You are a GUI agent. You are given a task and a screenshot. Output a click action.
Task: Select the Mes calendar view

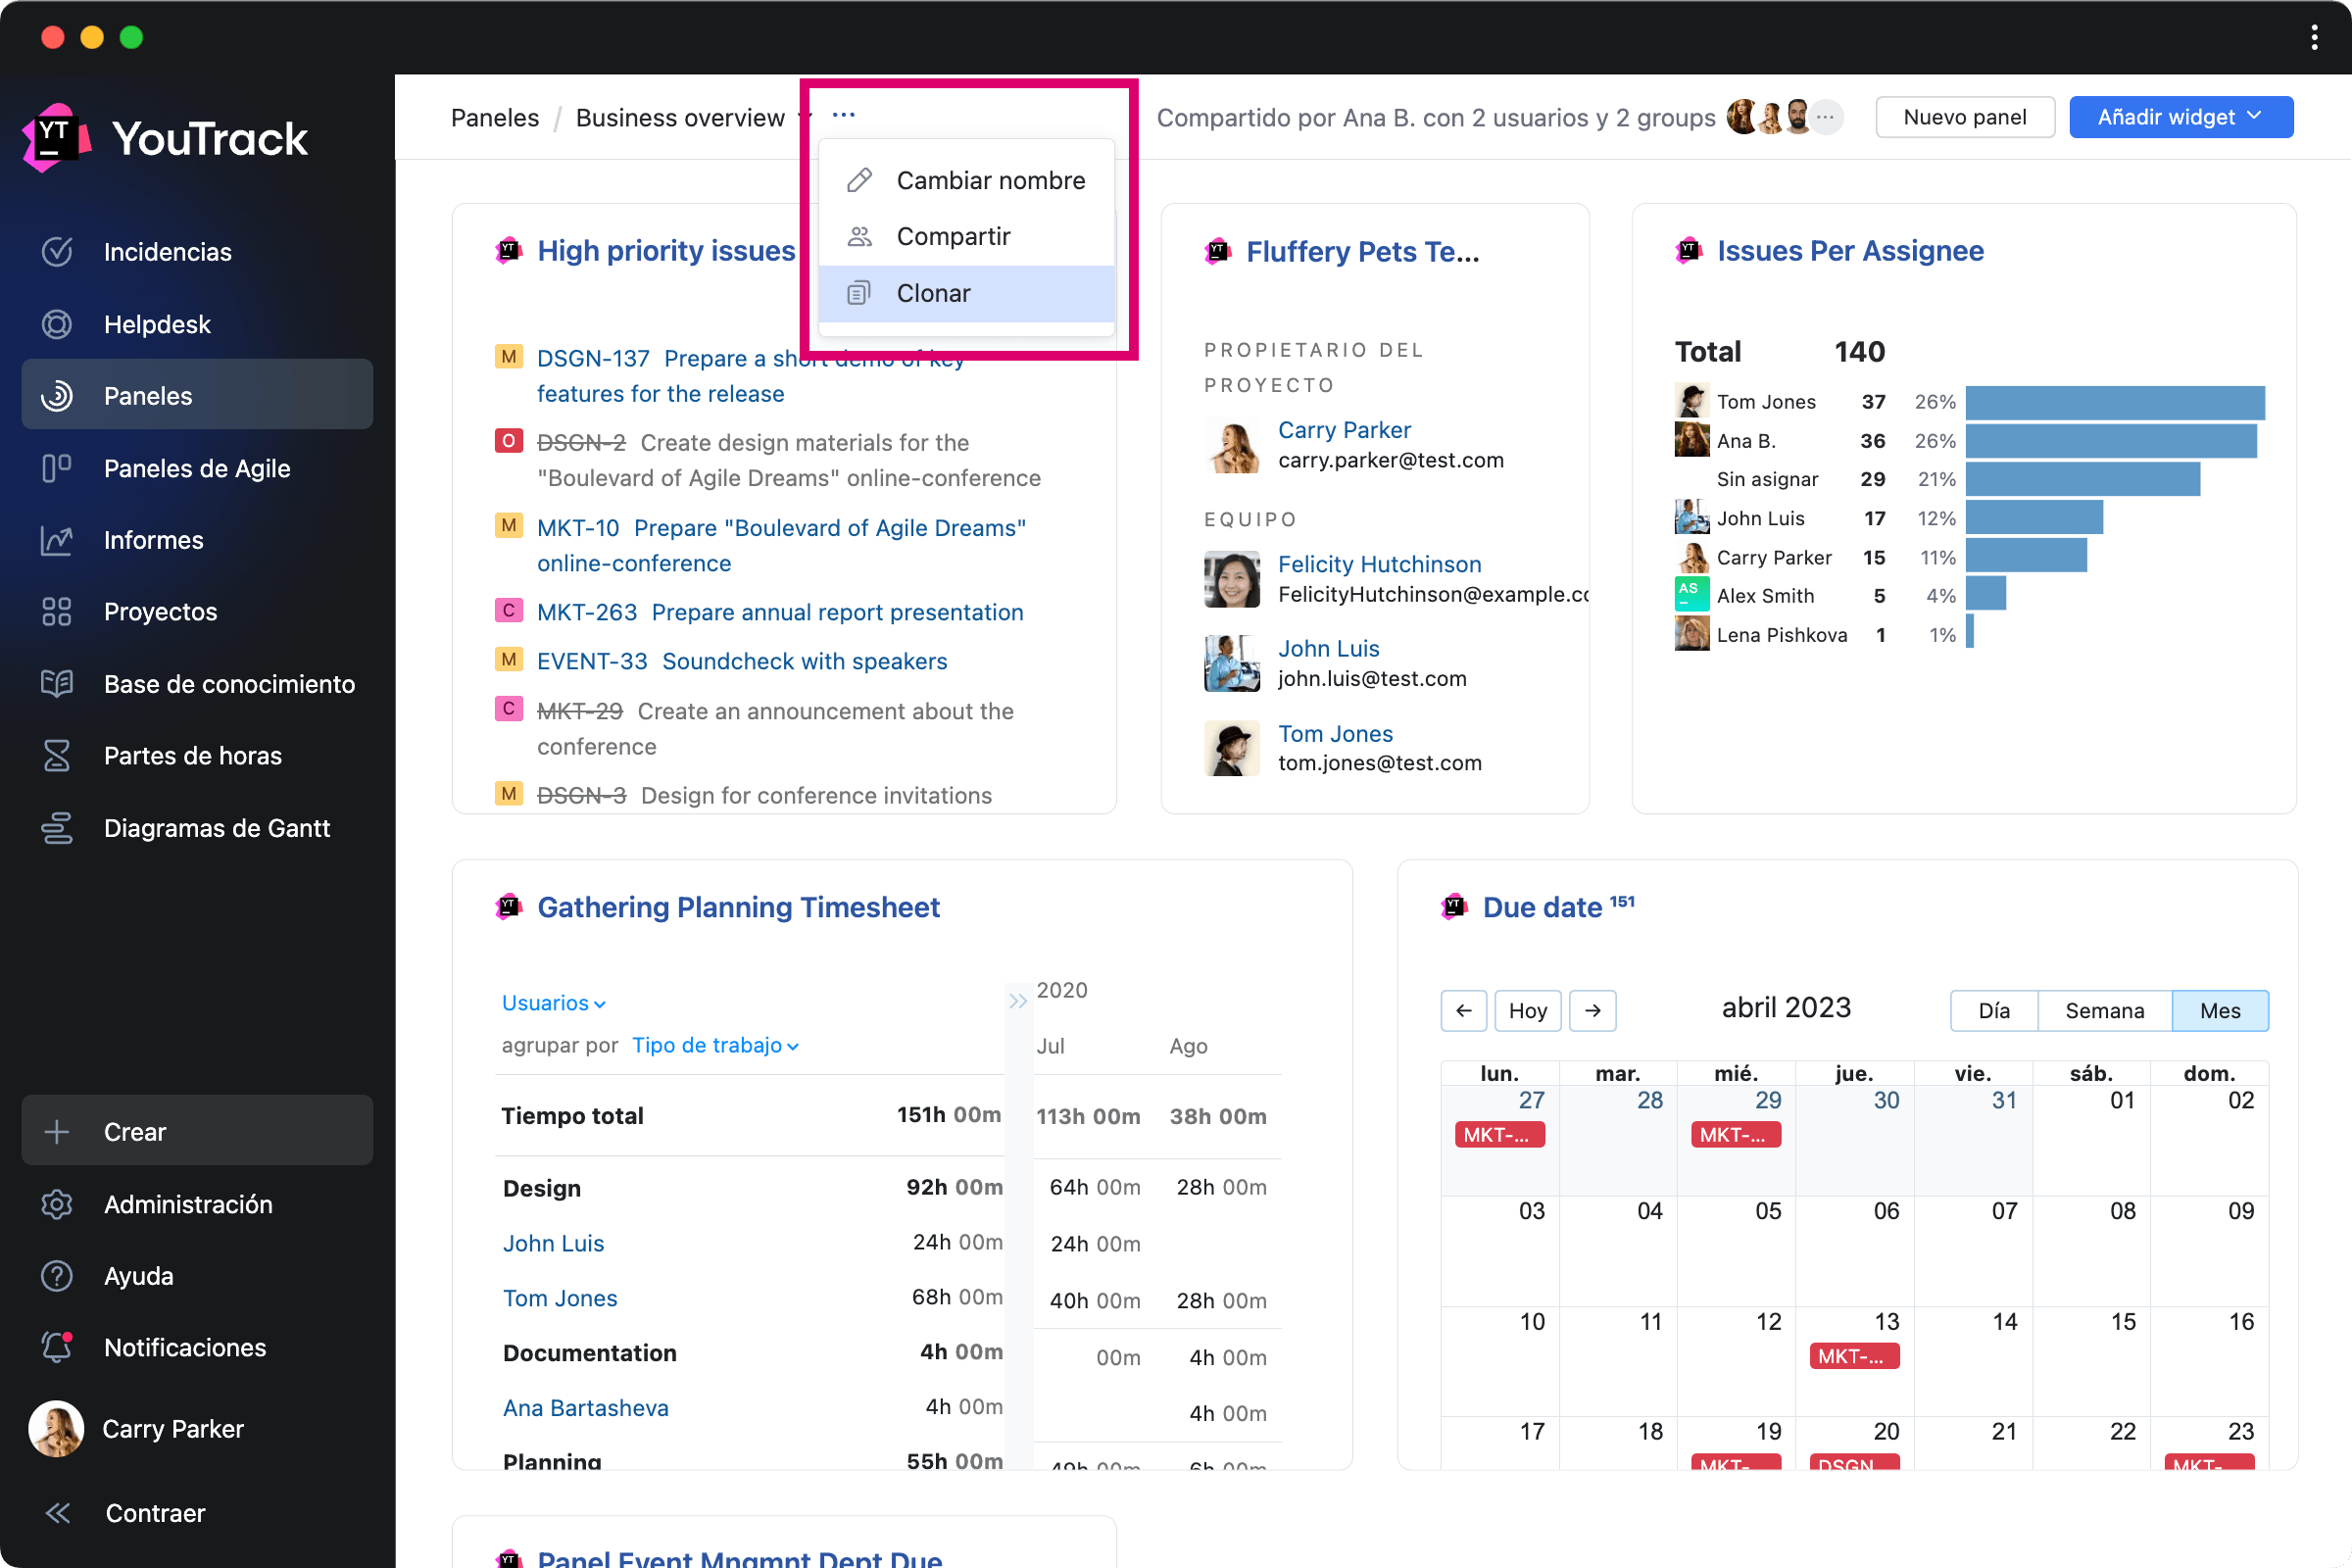click(x=2219, y=1011)
